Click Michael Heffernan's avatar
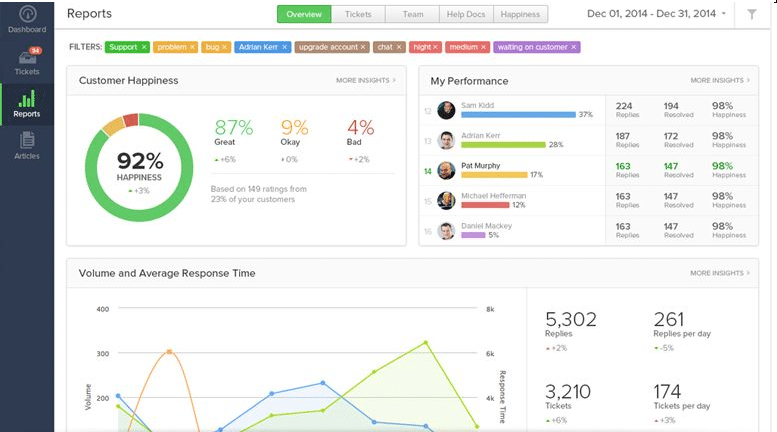Image resolution: width=777 pixels, height=432 pixels. (x=446, y=201)
